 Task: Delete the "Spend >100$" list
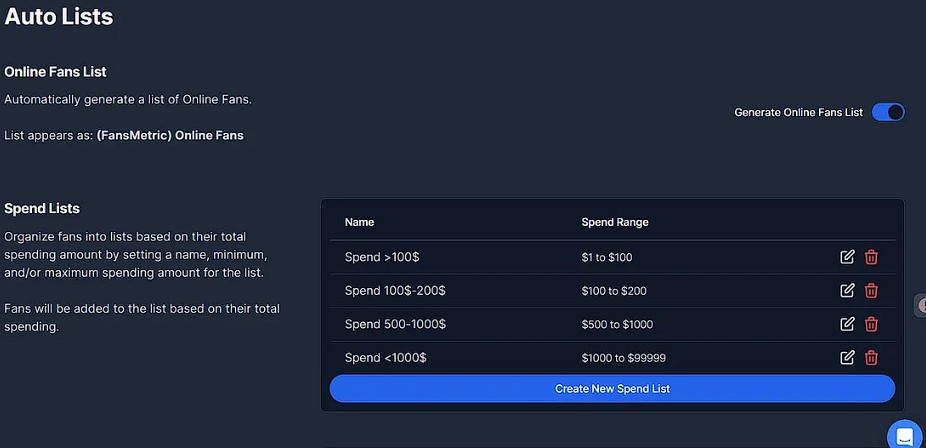pos(871,257)
